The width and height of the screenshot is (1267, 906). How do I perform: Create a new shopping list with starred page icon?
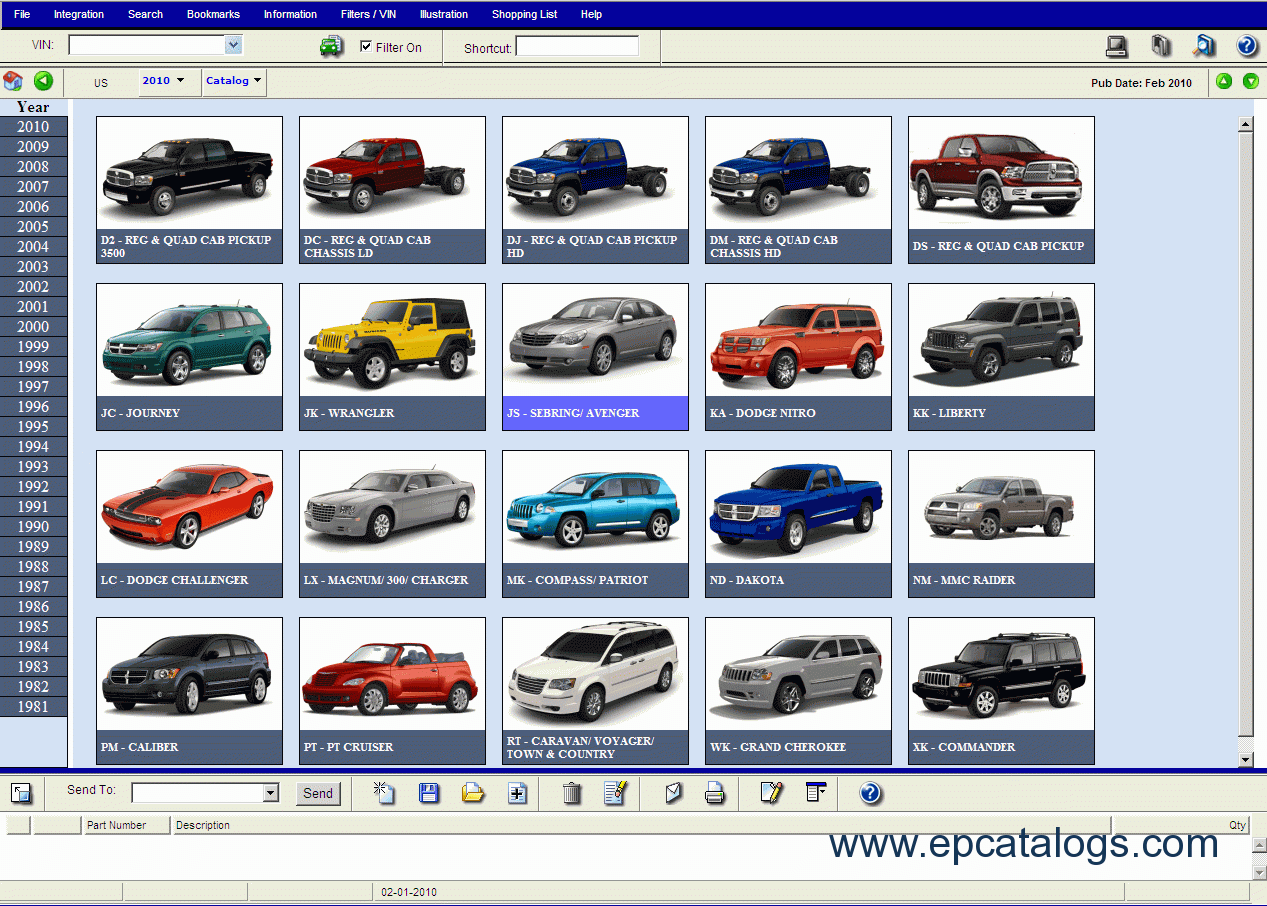[x=384, y=793]
